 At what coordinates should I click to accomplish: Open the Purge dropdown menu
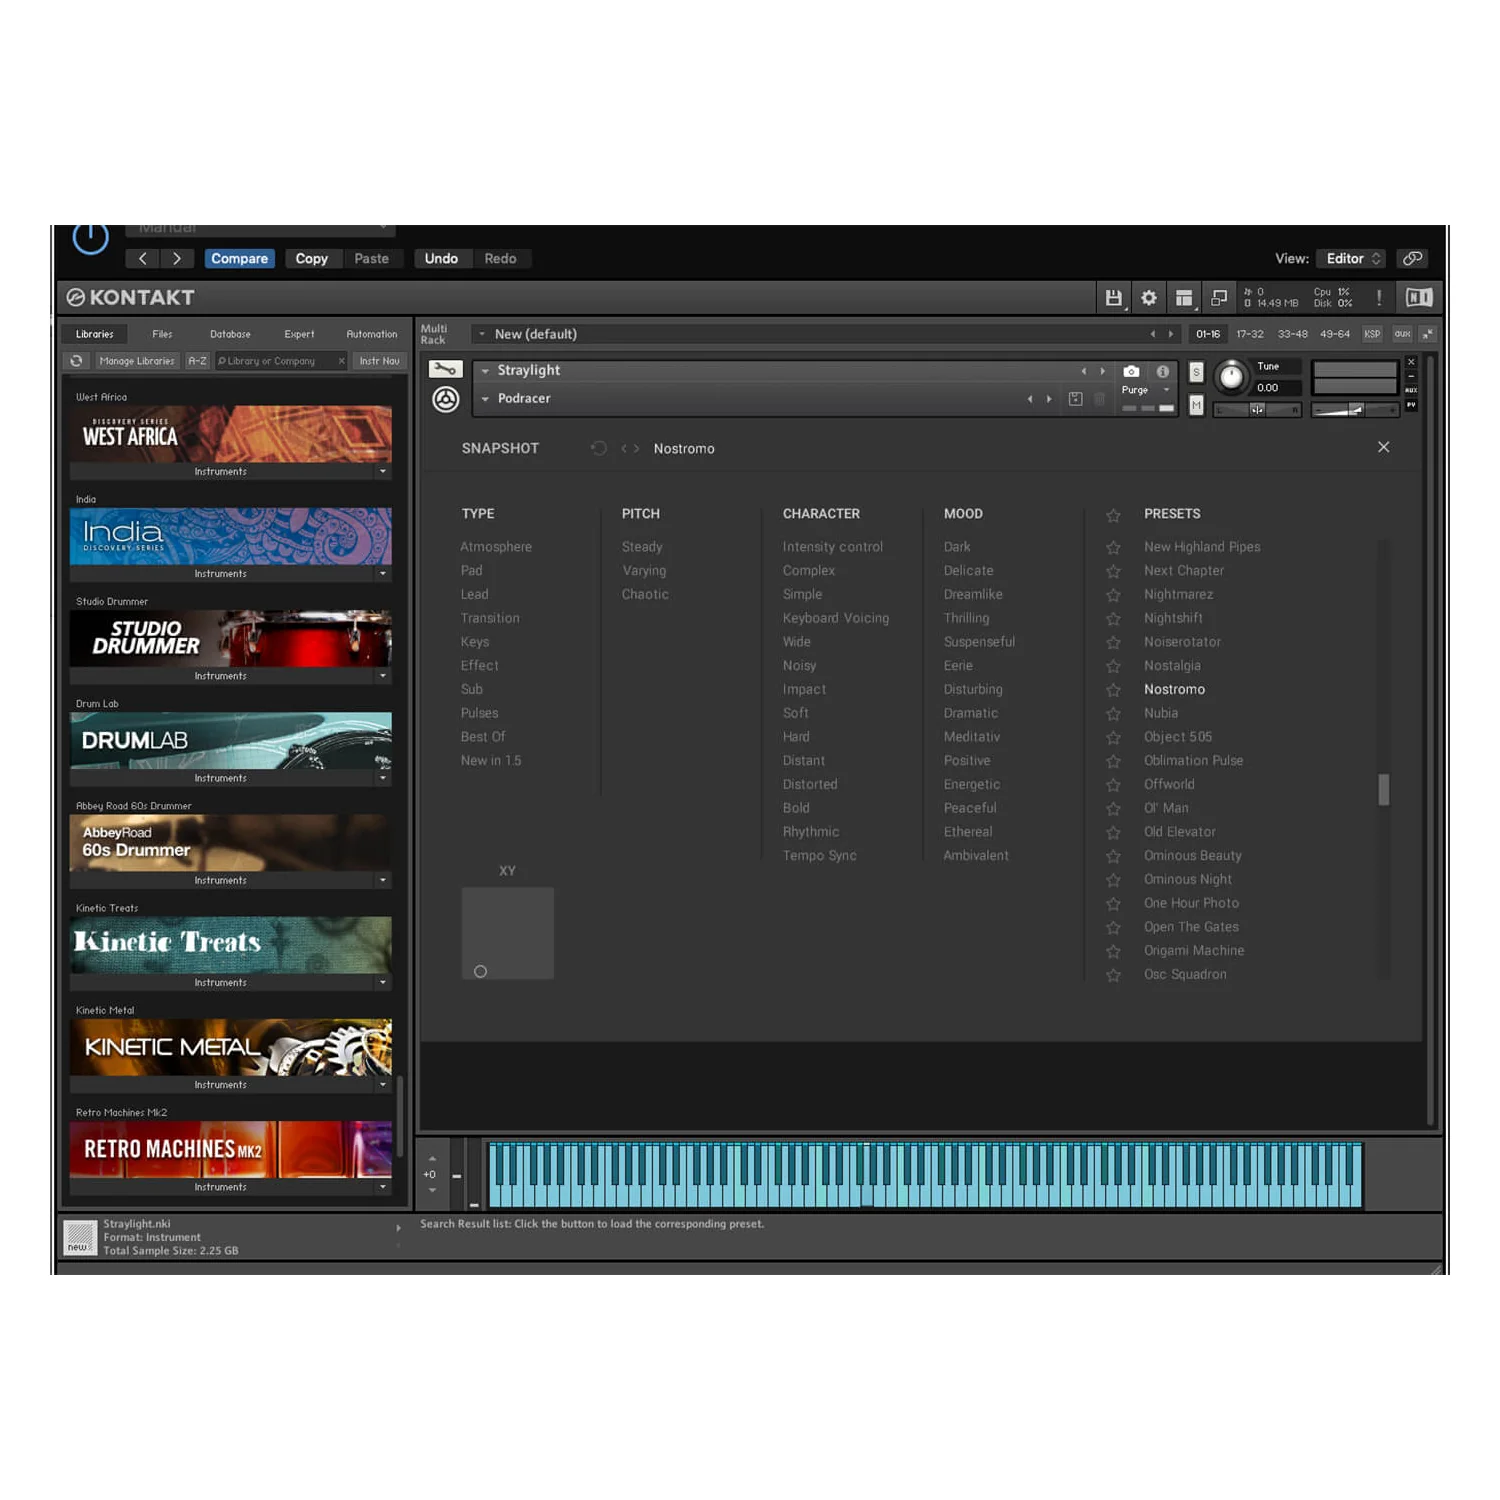(x=1145, y=390)
